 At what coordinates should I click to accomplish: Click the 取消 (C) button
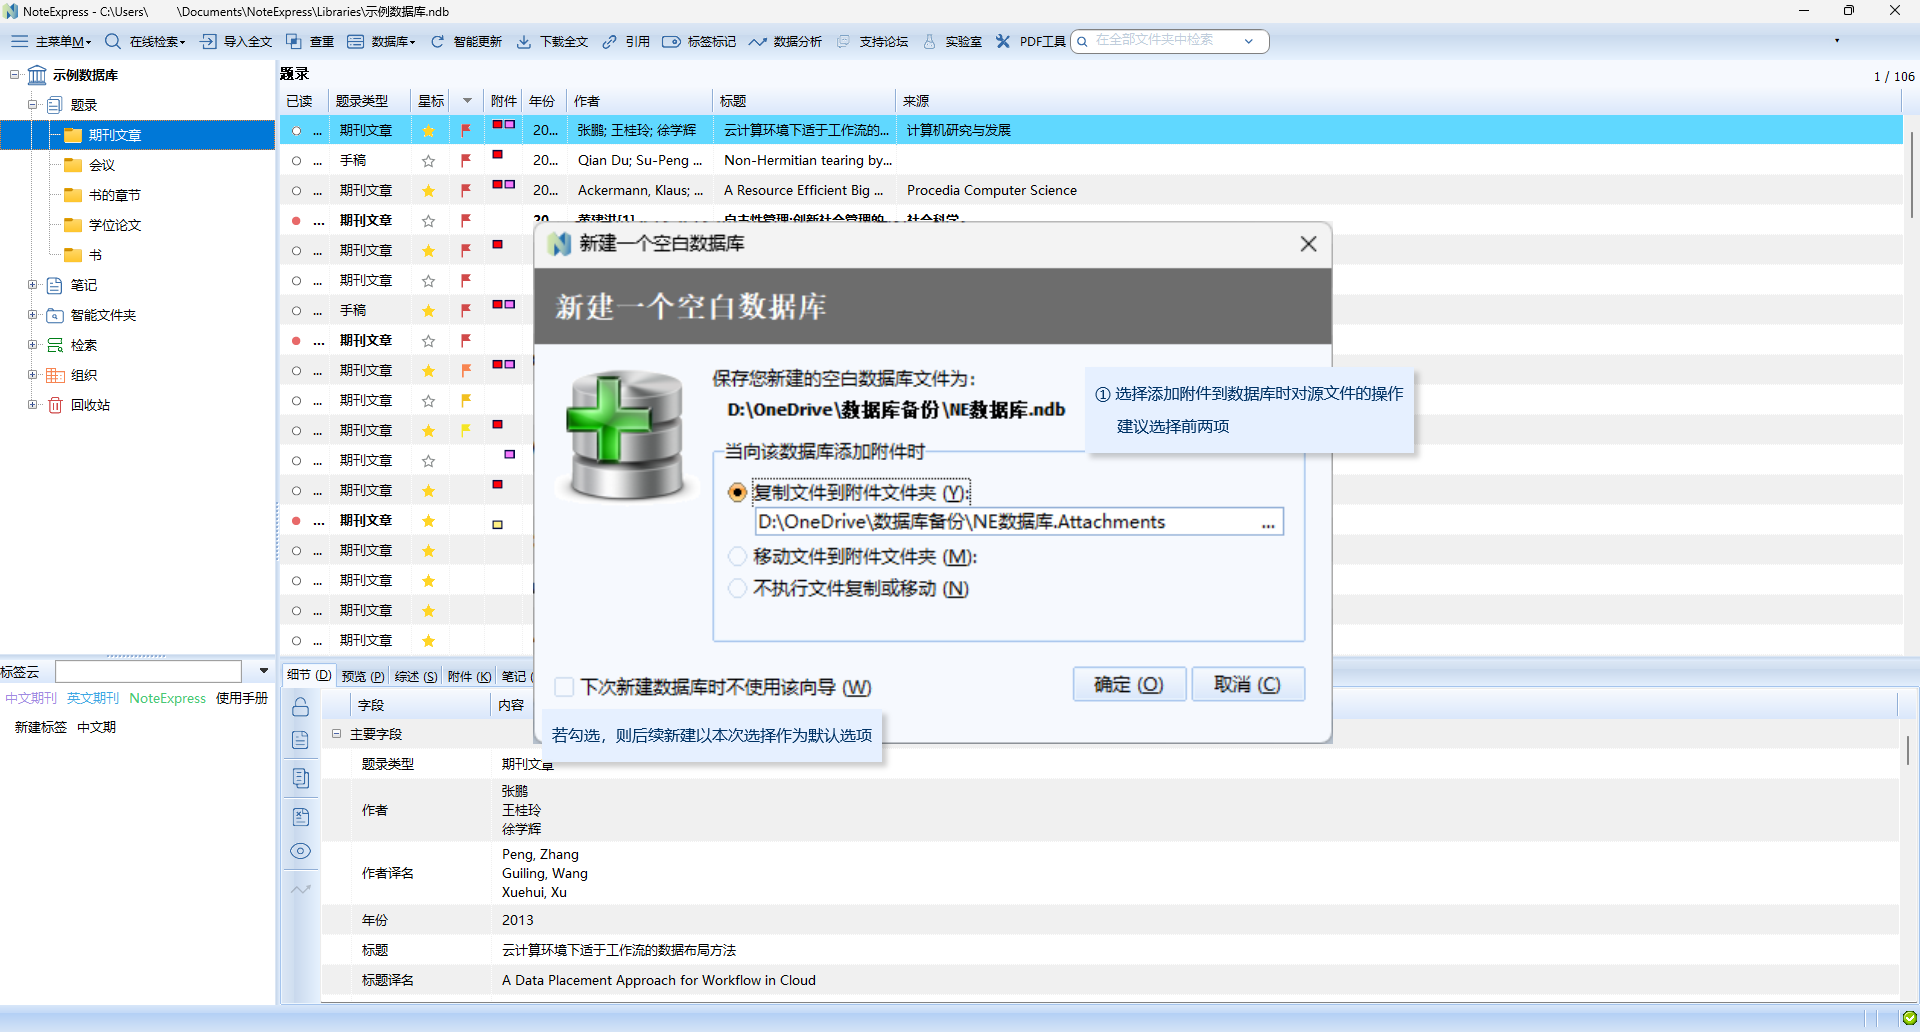1248,684
